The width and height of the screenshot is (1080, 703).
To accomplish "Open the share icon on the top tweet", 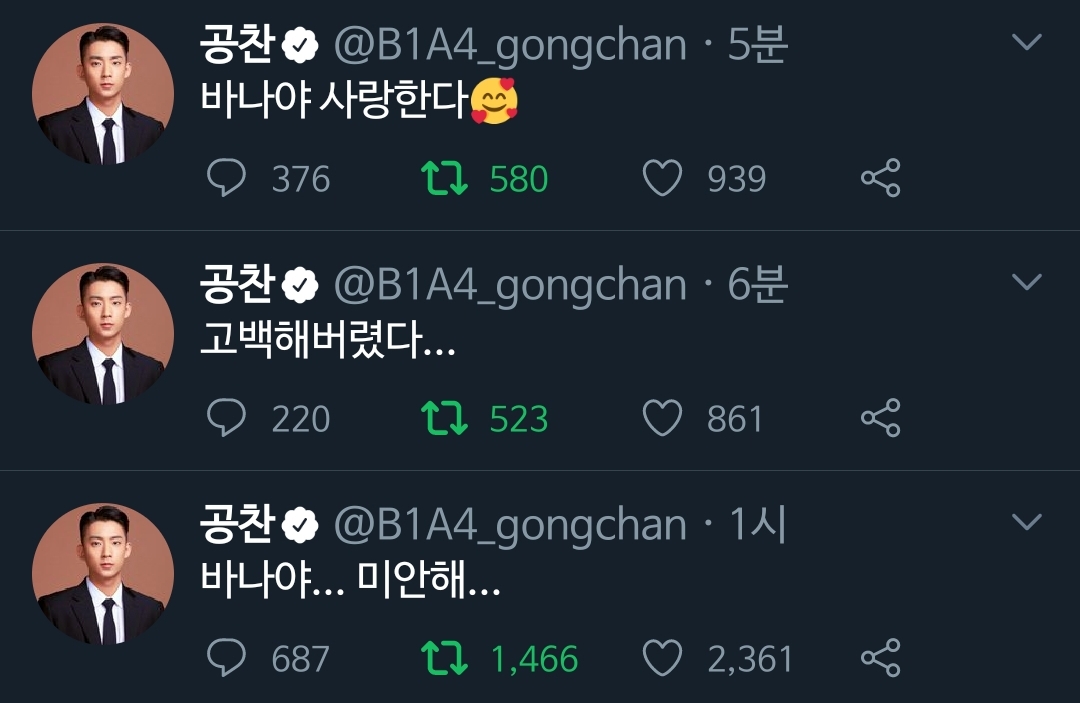I will pos(881,178).
